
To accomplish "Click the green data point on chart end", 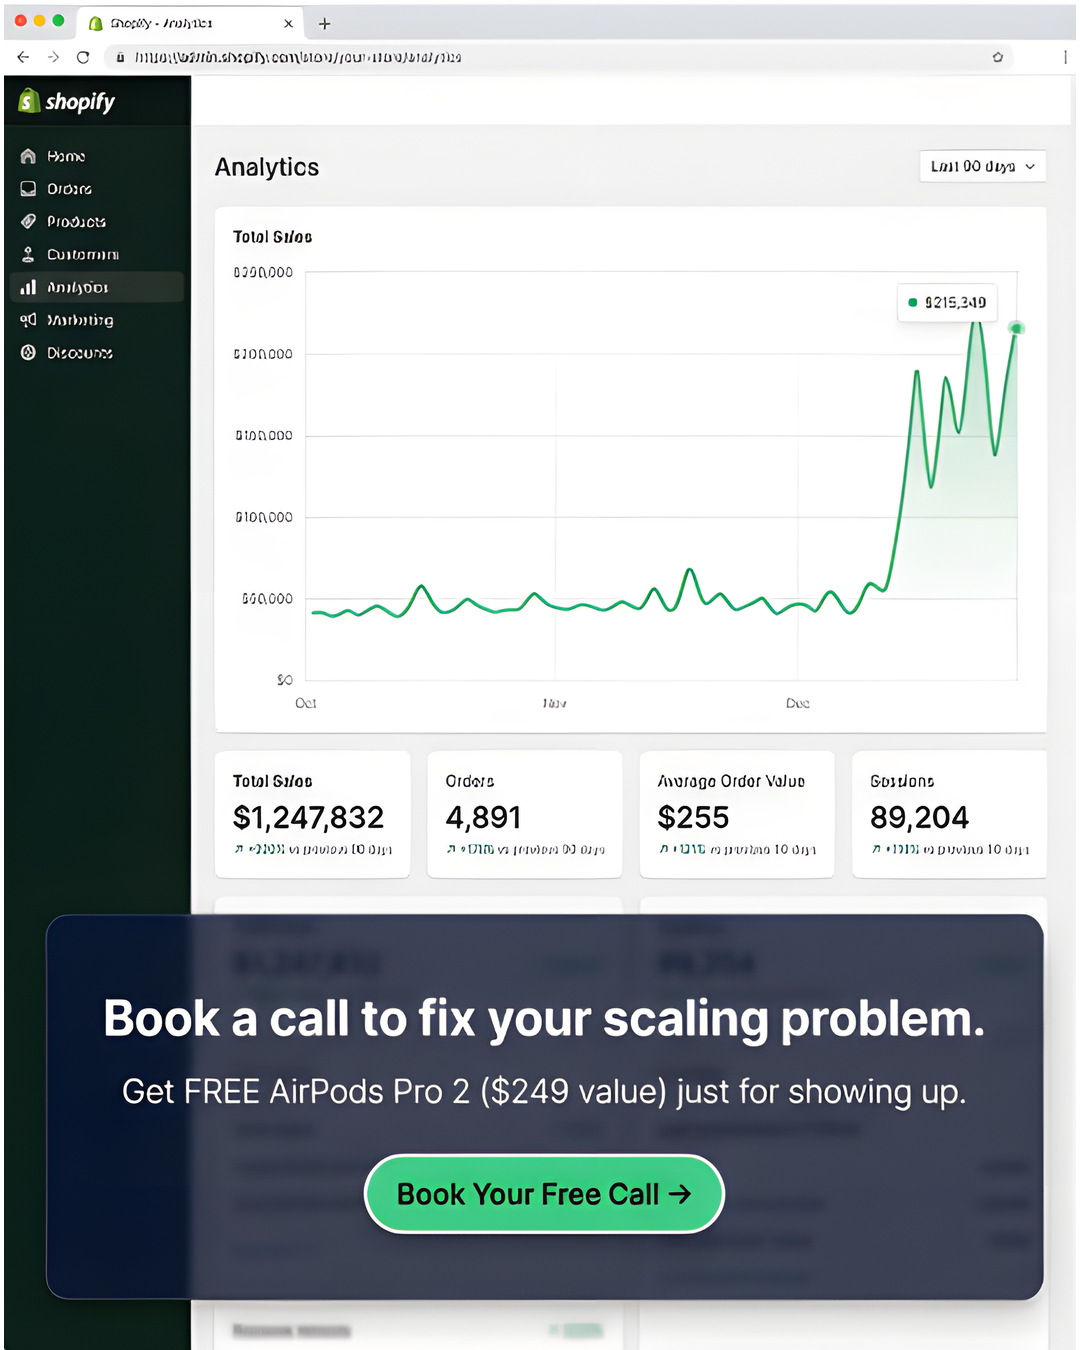I will 1016,328.
